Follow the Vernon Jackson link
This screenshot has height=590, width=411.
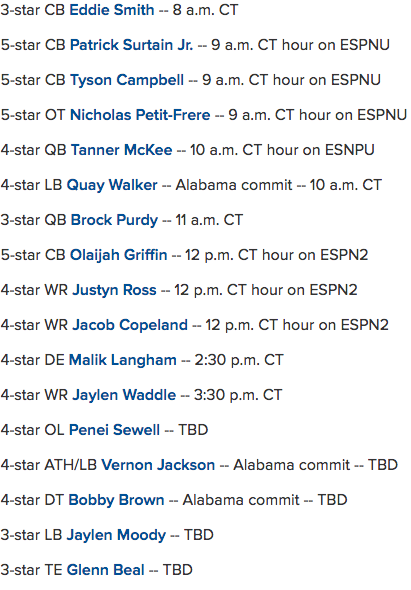(158, 465)
